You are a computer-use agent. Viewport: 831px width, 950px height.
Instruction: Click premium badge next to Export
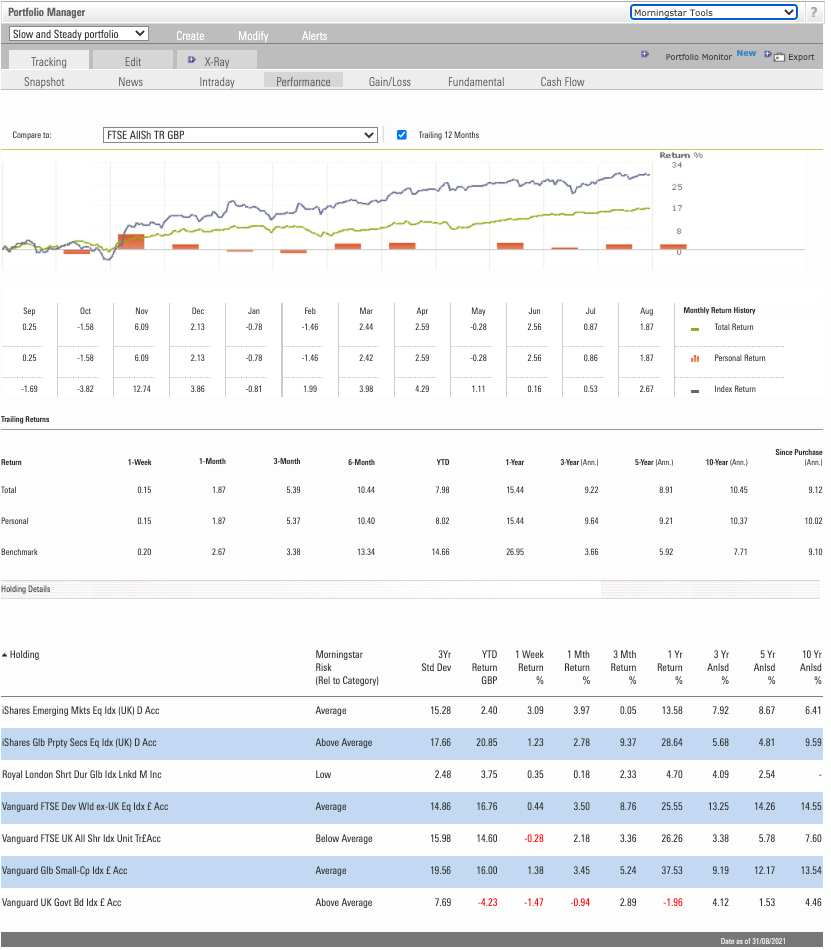[766, 55]
